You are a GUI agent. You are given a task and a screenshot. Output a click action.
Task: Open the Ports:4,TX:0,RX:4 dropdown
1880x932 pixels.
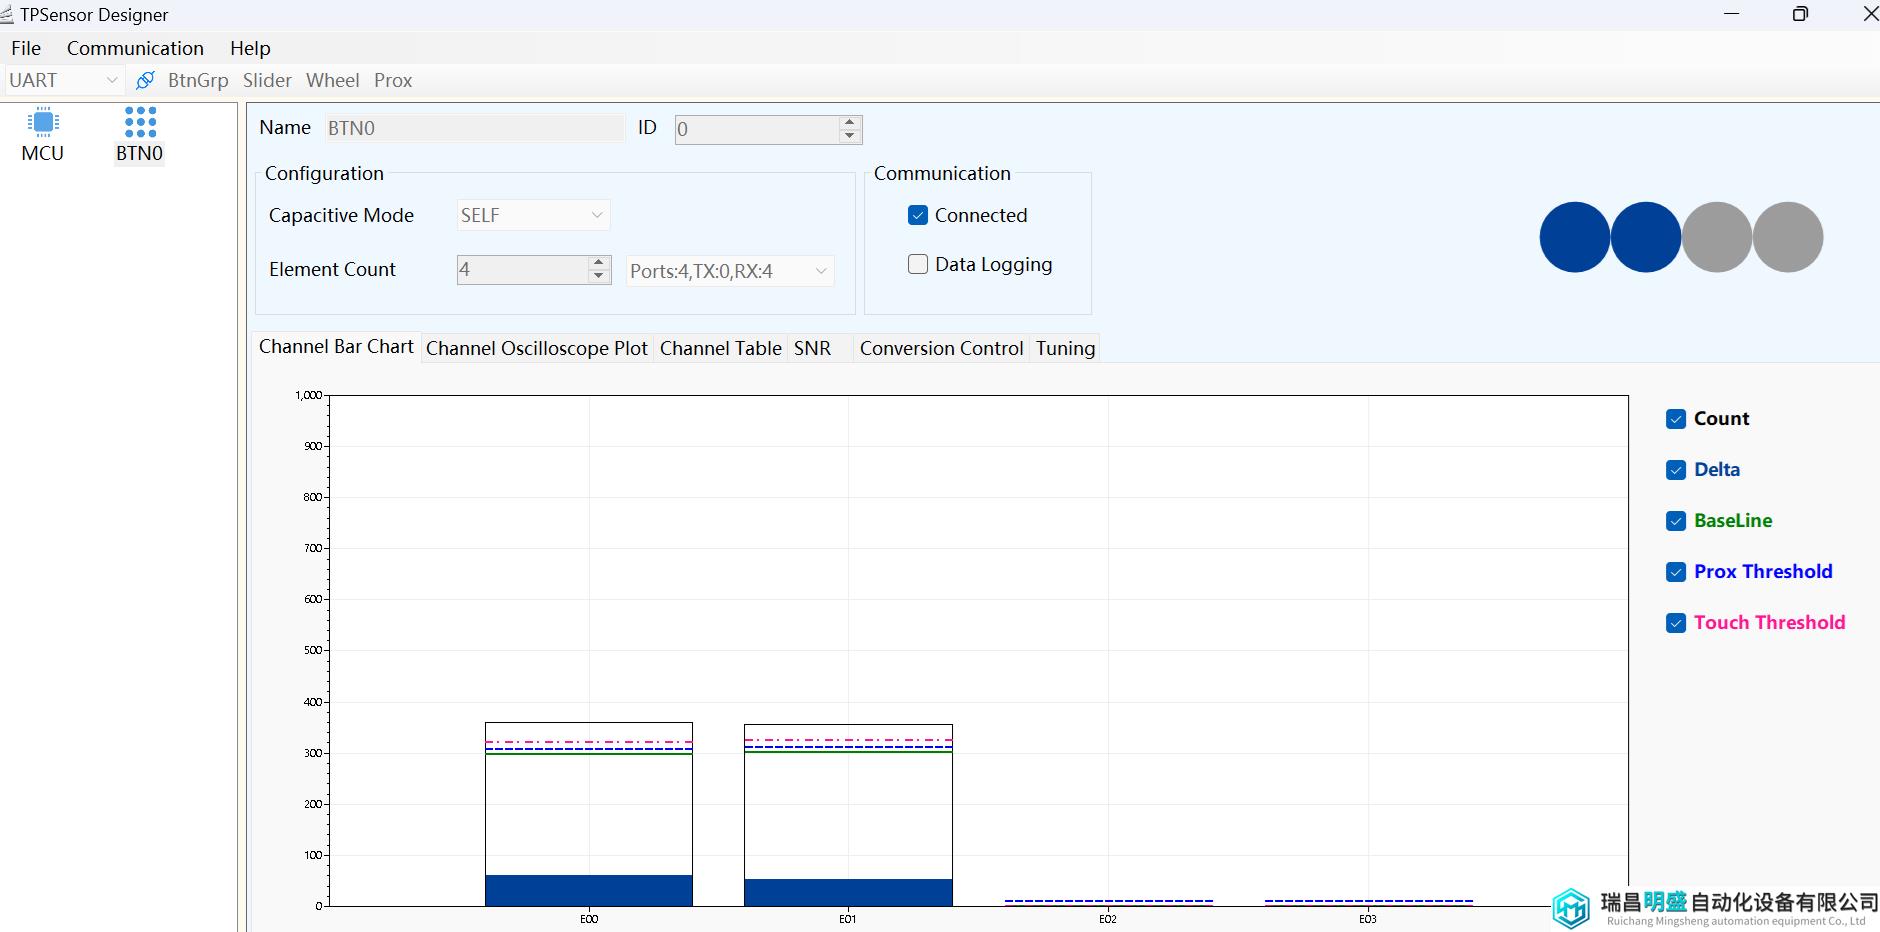click(730, 271)
